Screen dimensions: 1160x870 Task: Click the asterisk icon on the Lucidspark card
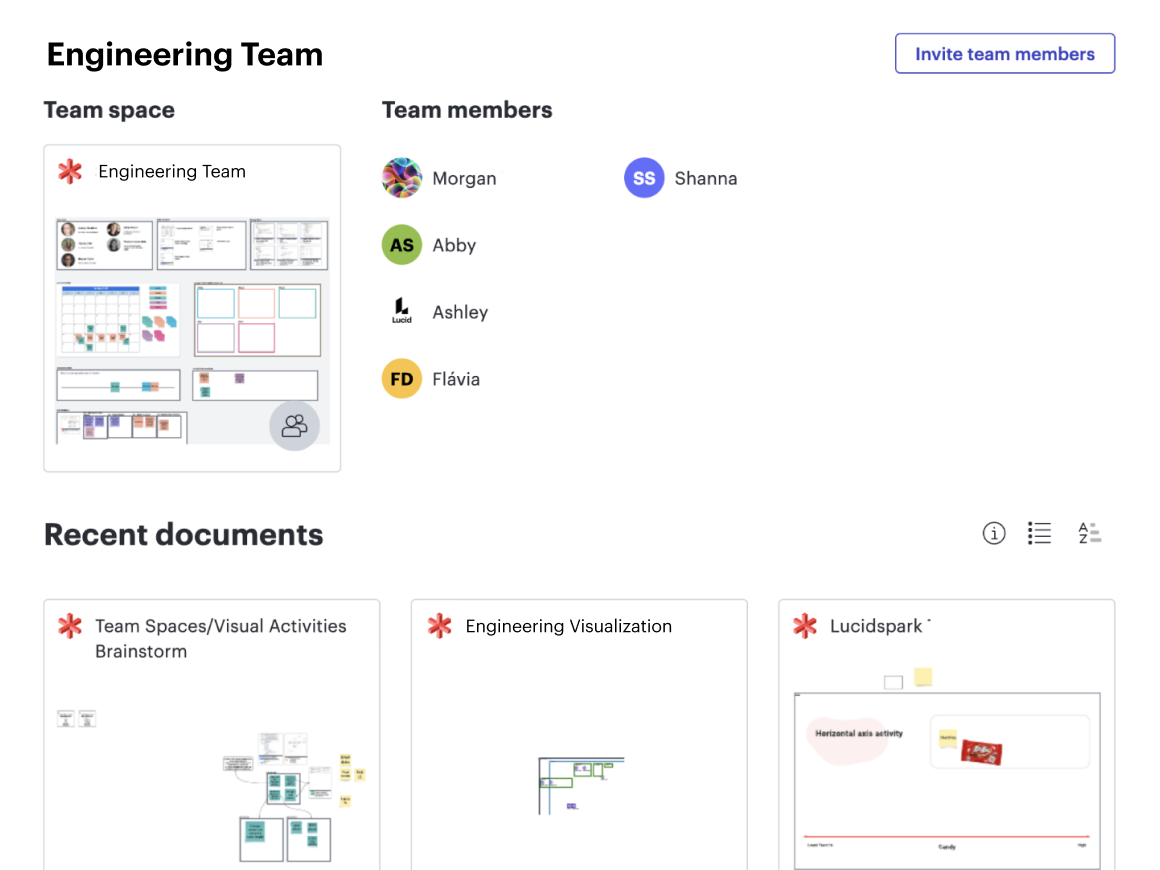click(804, 626)
